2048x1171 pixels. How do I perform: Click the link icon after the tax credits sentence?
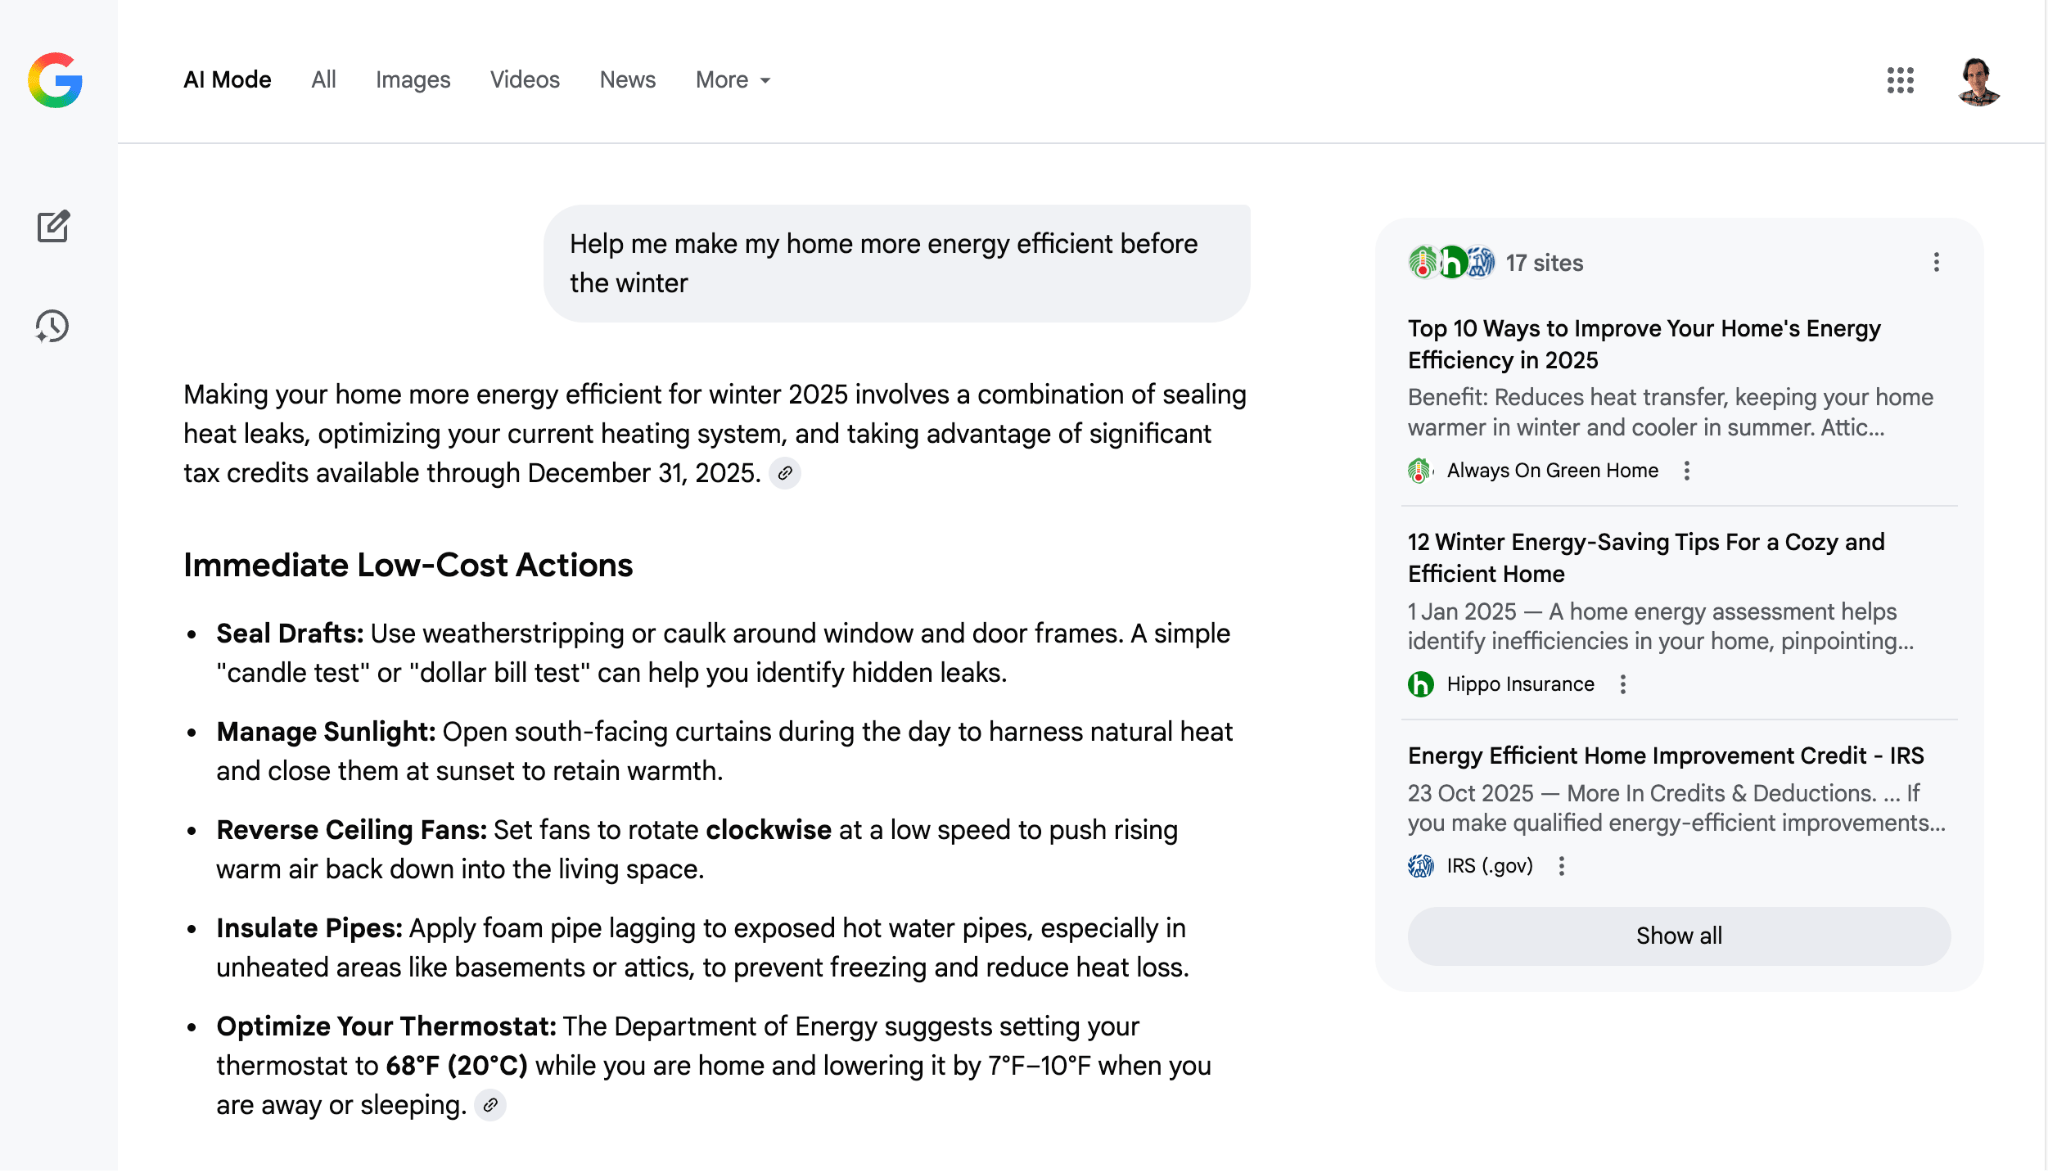[785, 473]
